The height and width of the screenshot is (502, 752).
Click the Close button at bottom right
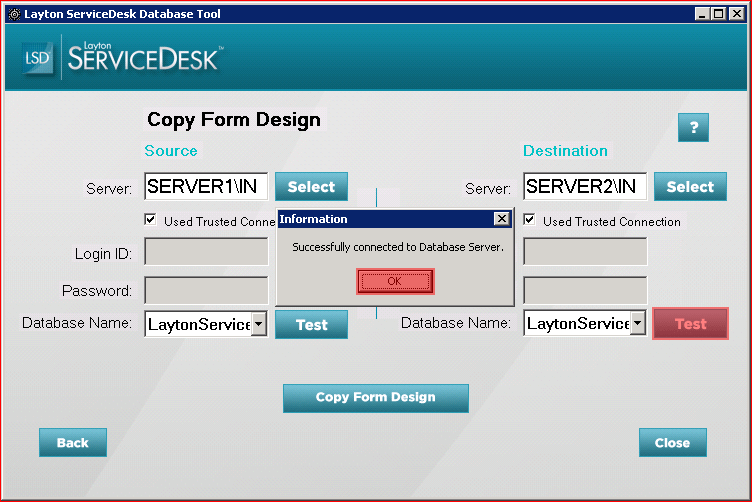point(672,443)
